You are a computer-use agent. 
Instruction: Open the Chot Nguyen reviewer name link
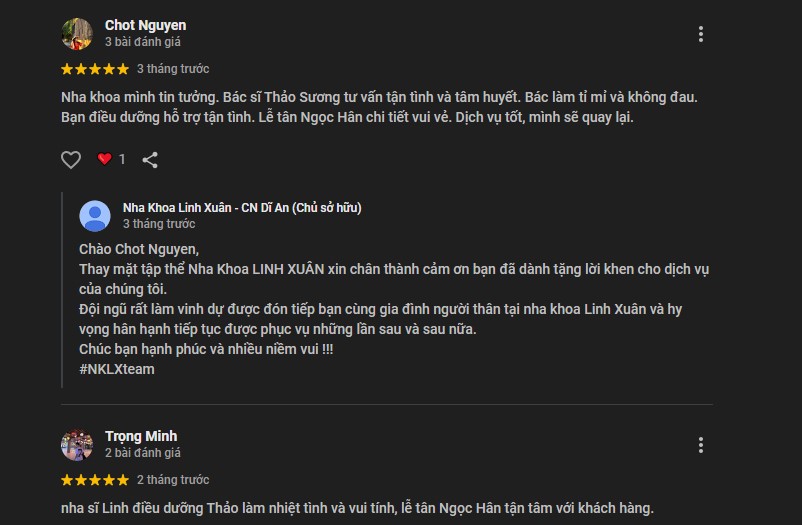click(x=145, y=25)
